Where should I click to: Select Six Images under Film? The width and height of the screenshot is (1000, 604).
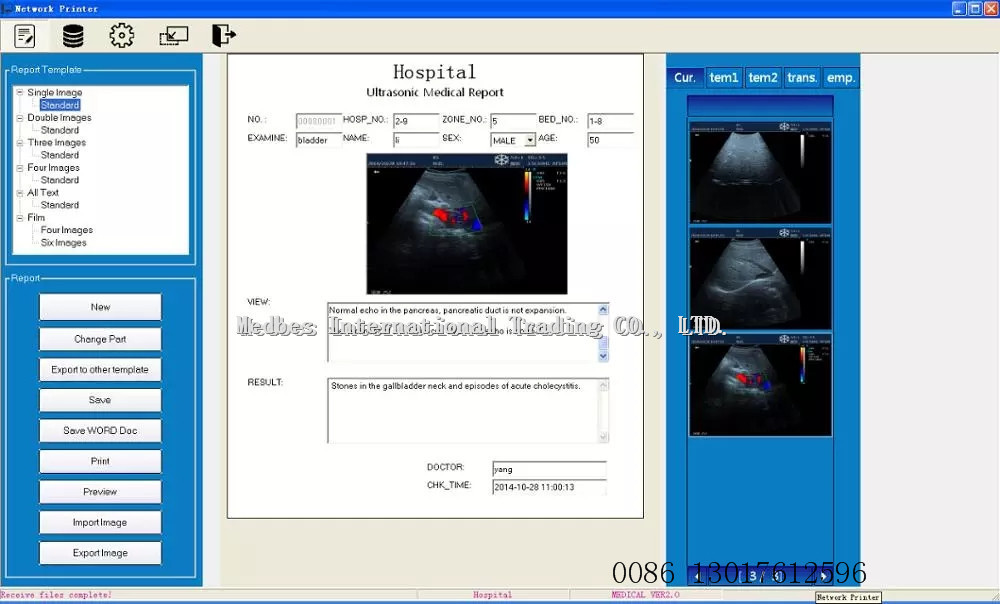(x=64, y=242)
